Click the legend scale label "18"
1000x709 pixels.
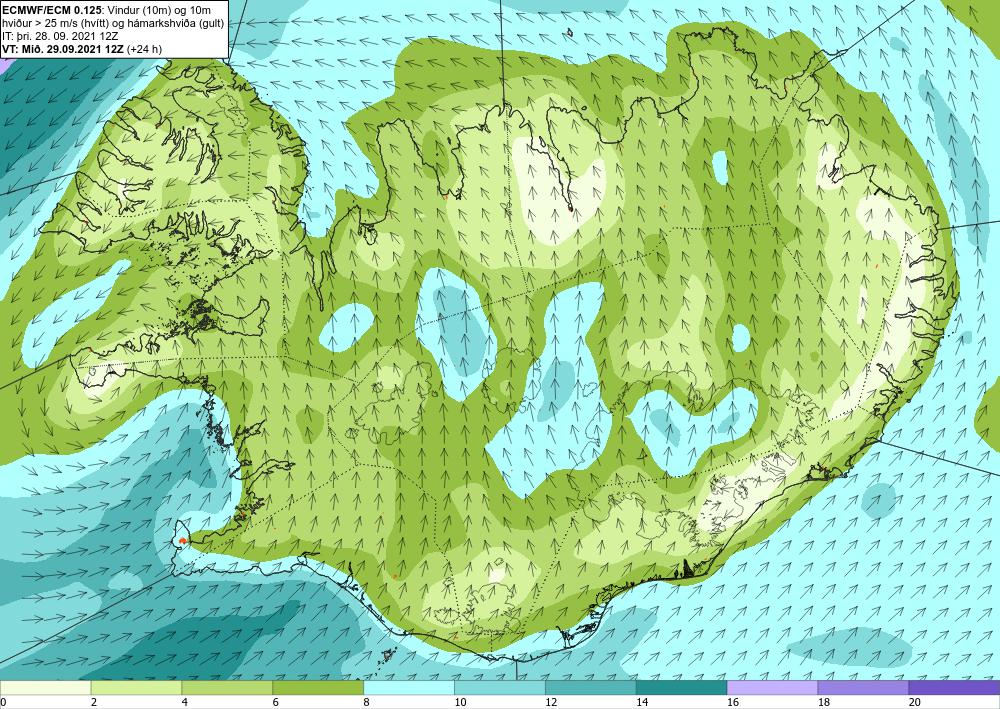point(823,702)
